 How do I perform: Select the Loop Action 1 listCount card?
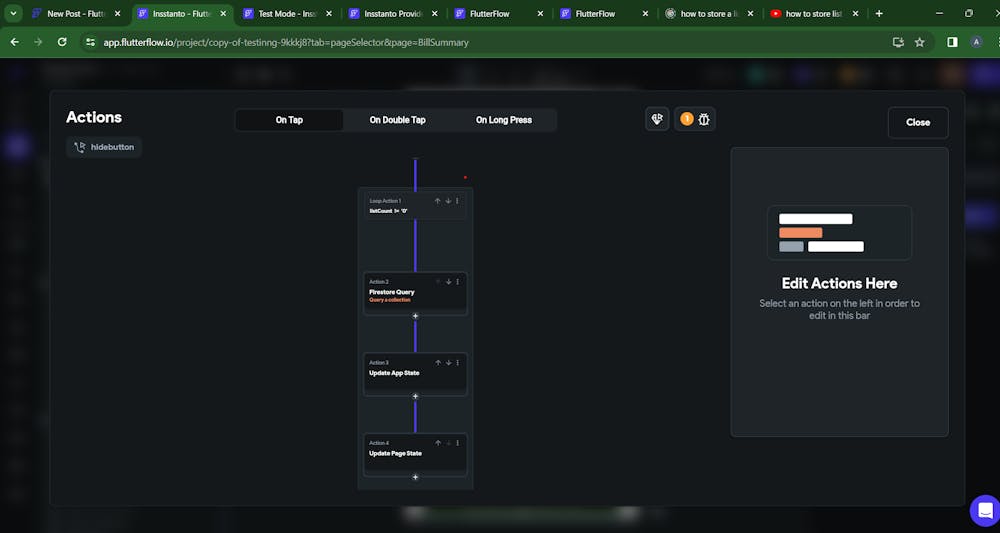(415, 207)
